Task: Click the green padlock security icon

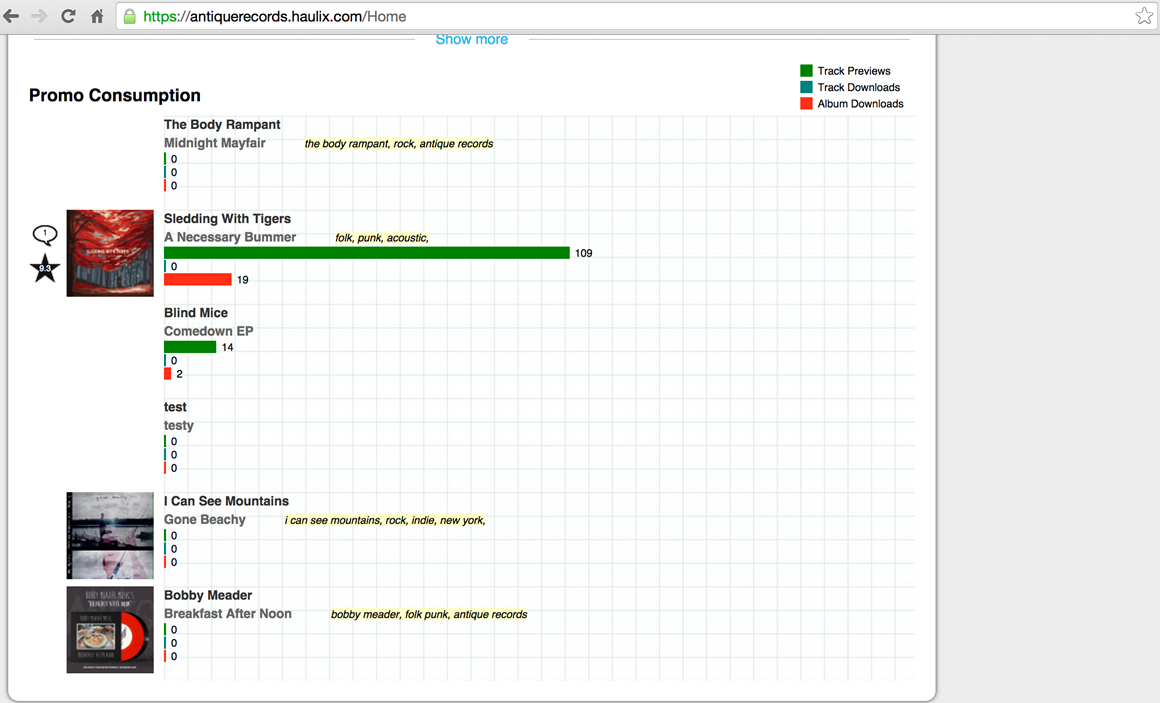Action: (130, 16)
